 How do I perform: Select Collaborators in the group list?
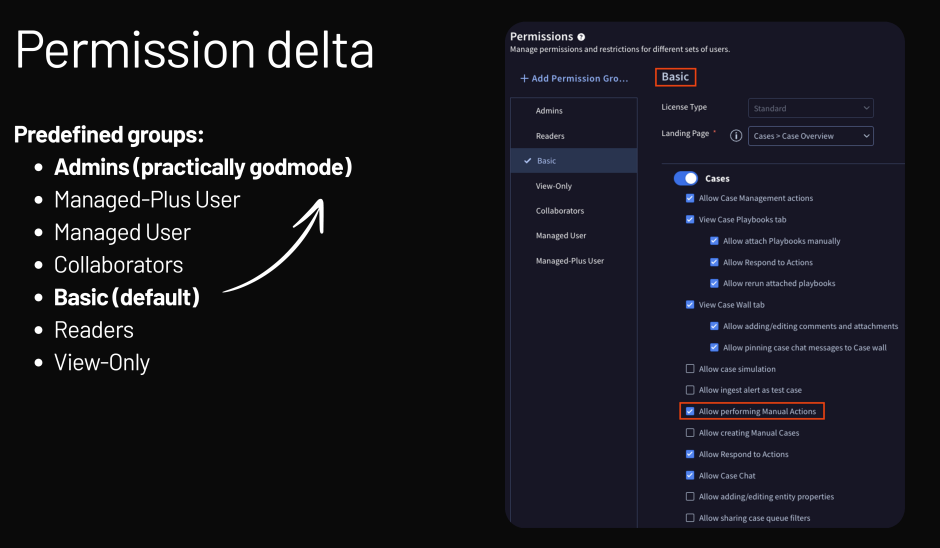click(x=560, y=211)
